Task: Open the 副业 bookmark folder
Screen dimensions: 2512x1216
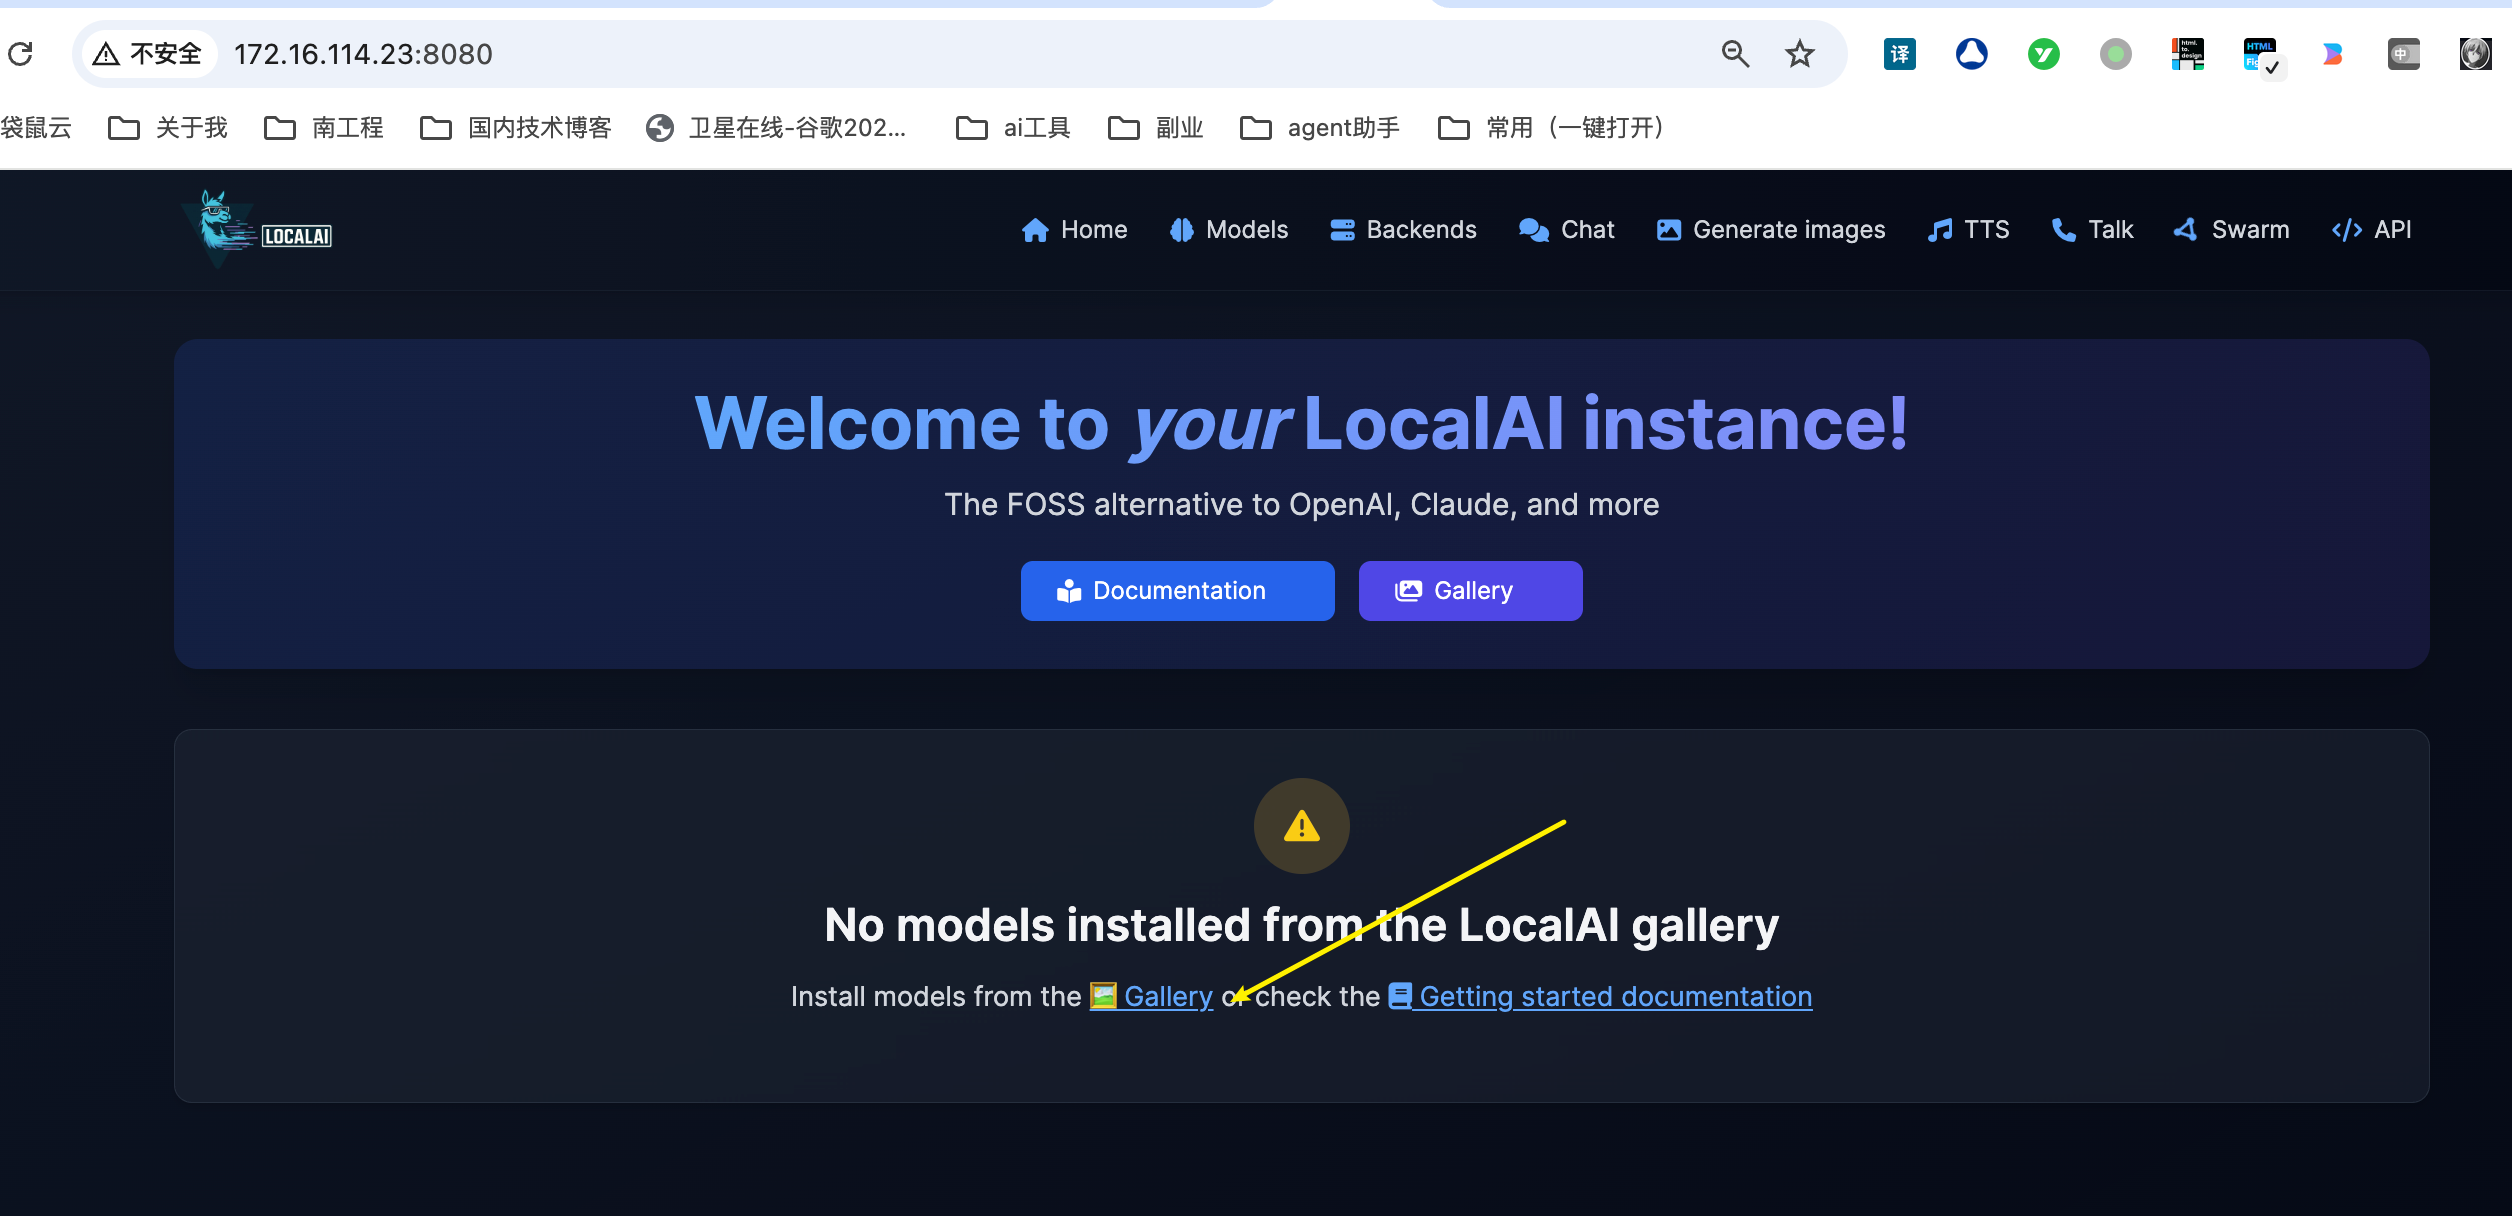Action: pos(1156,128)
